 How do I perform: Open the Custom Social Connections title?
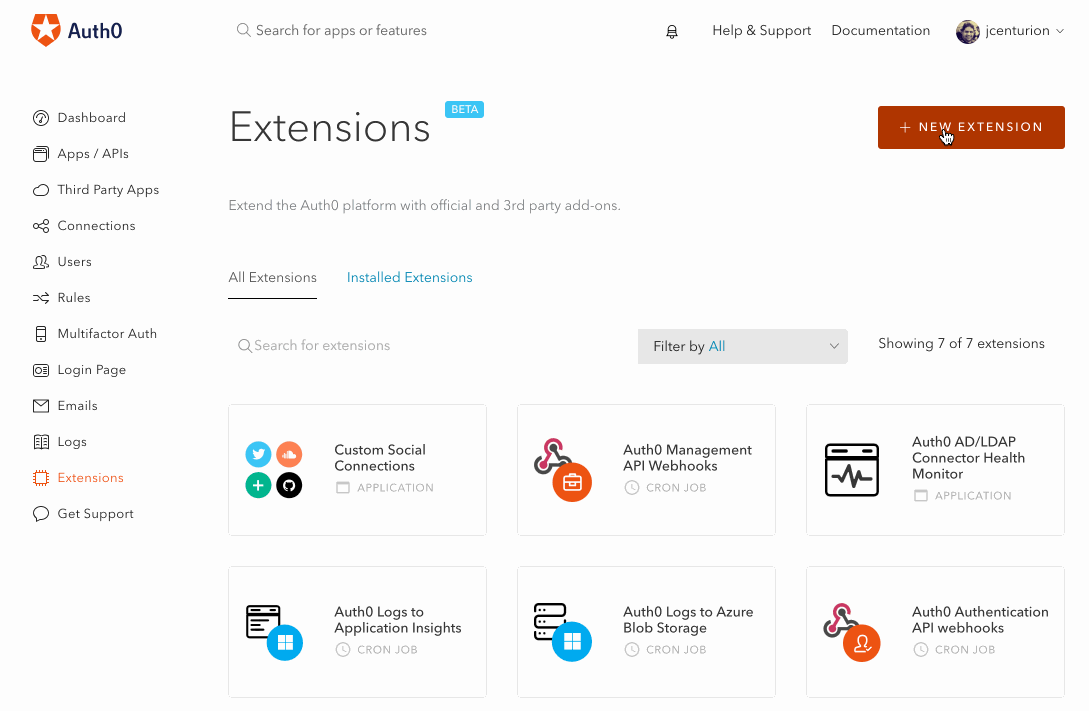tap(380, 458)
